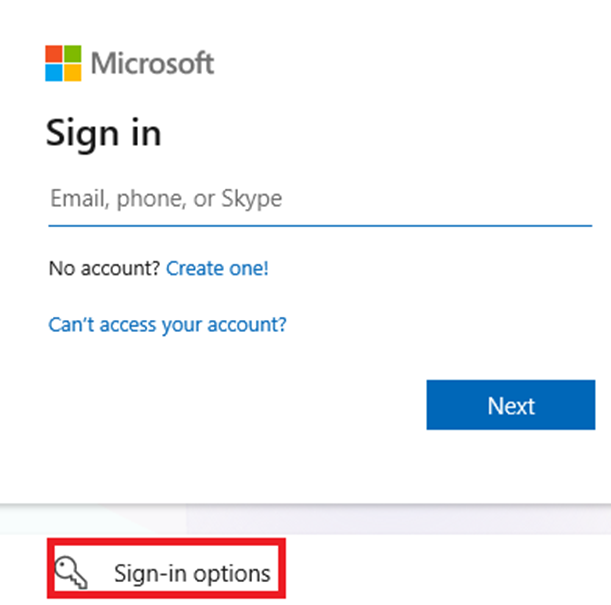Click the Sign in heading

coord(103,133)
